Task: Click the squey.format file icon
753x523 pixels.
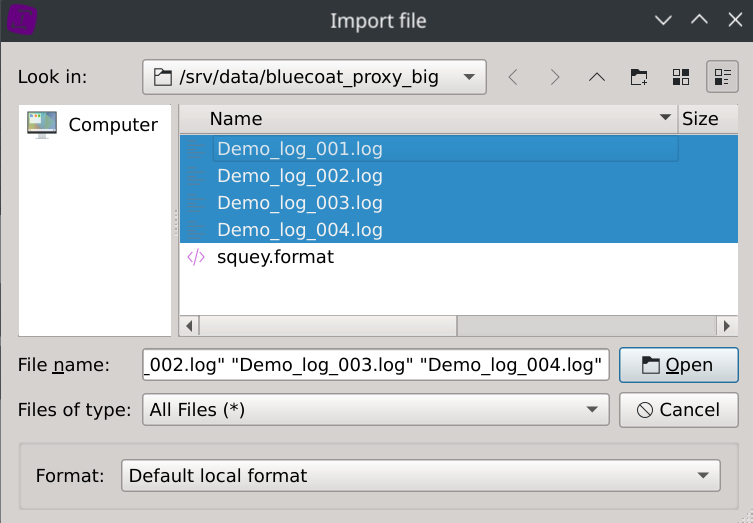Action: (x=196, y=257)
